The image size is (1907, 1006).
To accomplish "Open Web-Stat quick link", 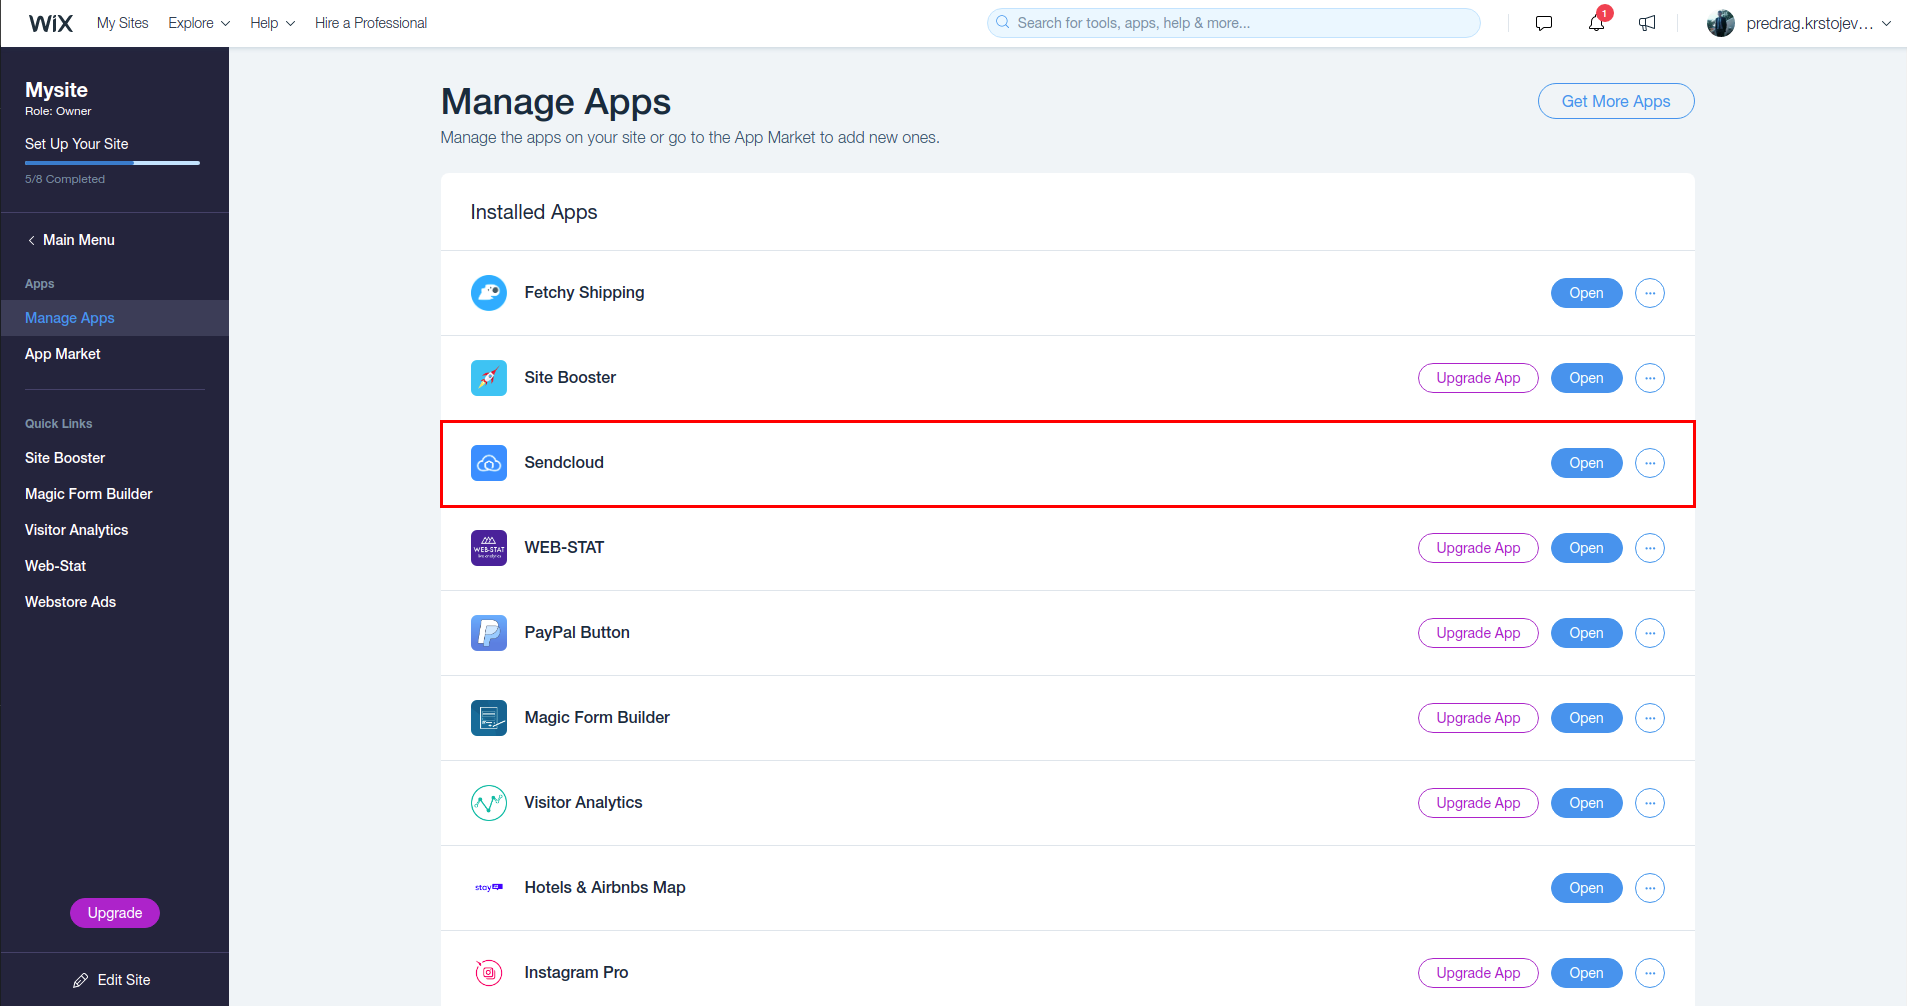I will [x=56, y=566].
